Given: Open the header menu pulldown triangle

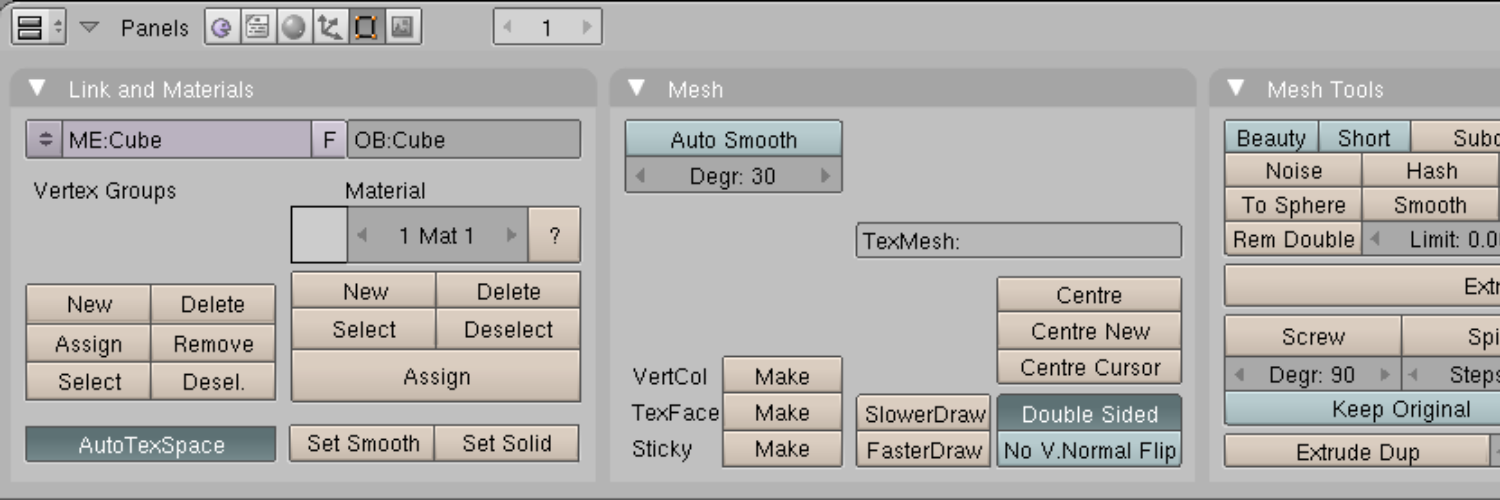Looking at the screenshot, I should pyautogui.click(x=90, y=27).
